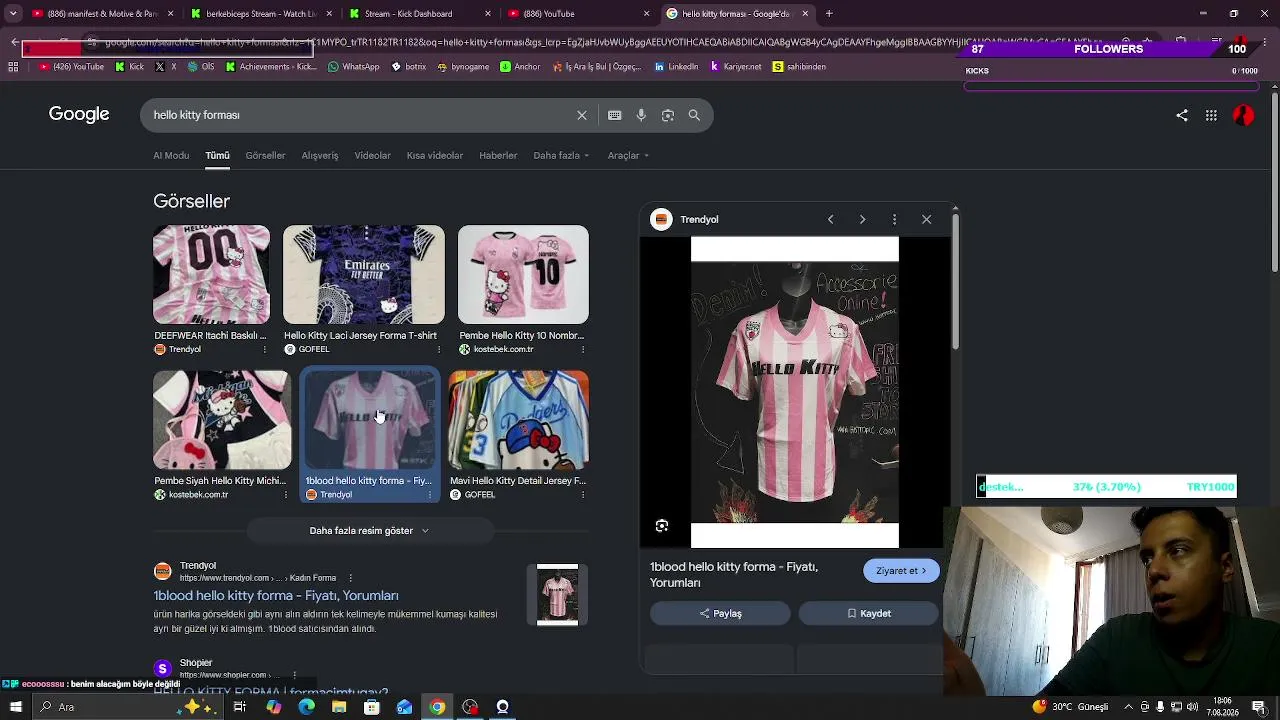Open options for Mavi Hello Kitty result
1280x720 pixels.
click(x=583, y=494)
